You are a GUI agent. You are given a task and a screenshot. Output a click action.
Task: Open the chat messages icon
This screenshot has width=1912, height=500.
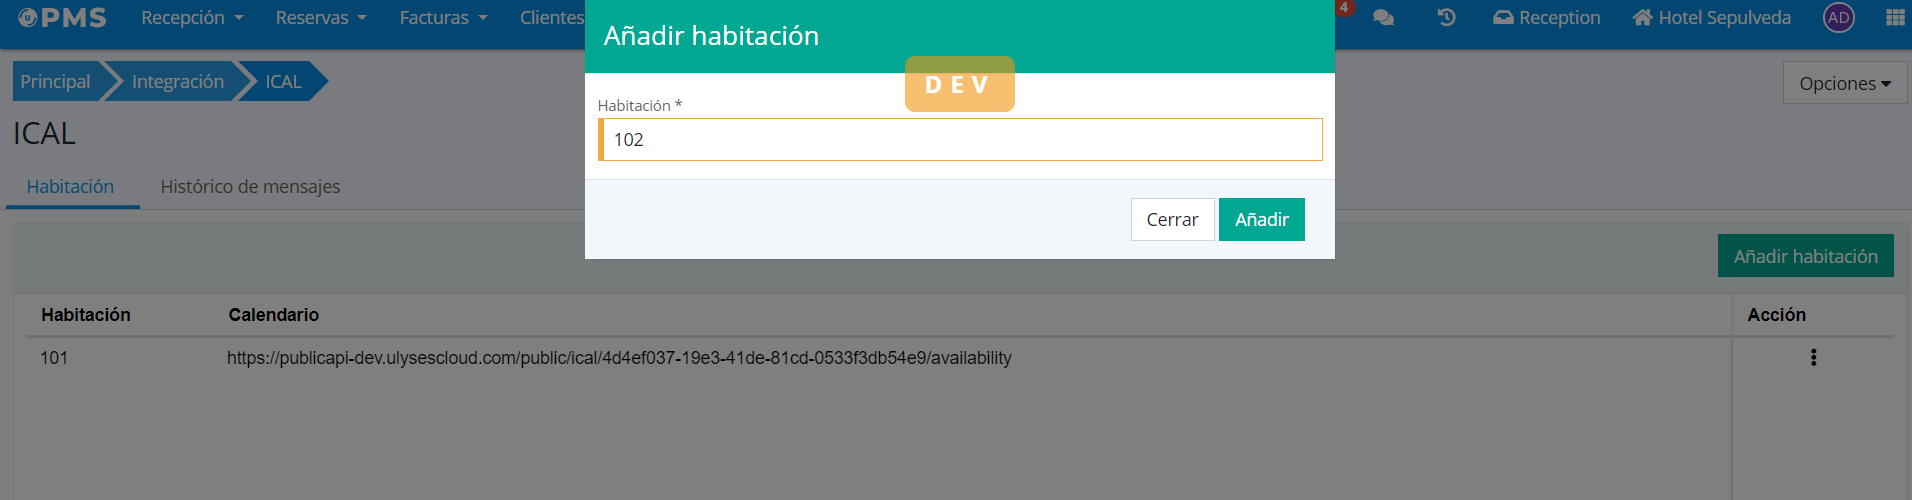[x=1383, y=18]
